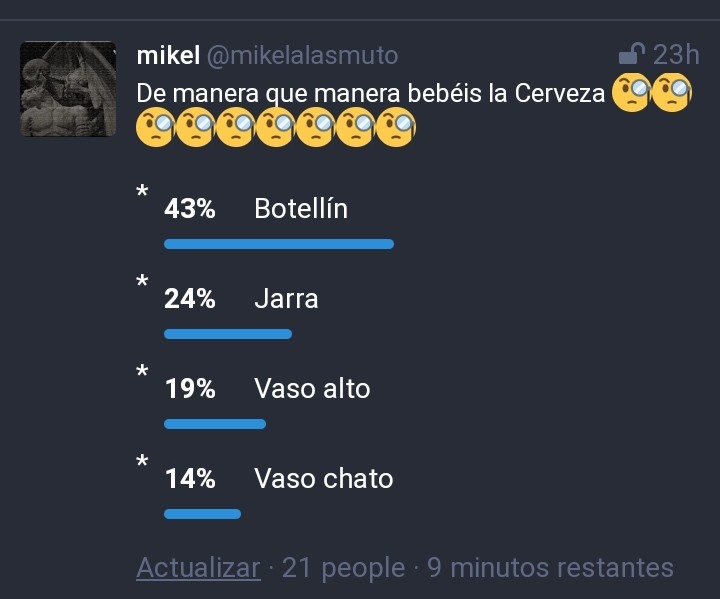Click the asterisk beside Vaso chato
This screenshot has width=720, height=599.
[x=143, y=461]
